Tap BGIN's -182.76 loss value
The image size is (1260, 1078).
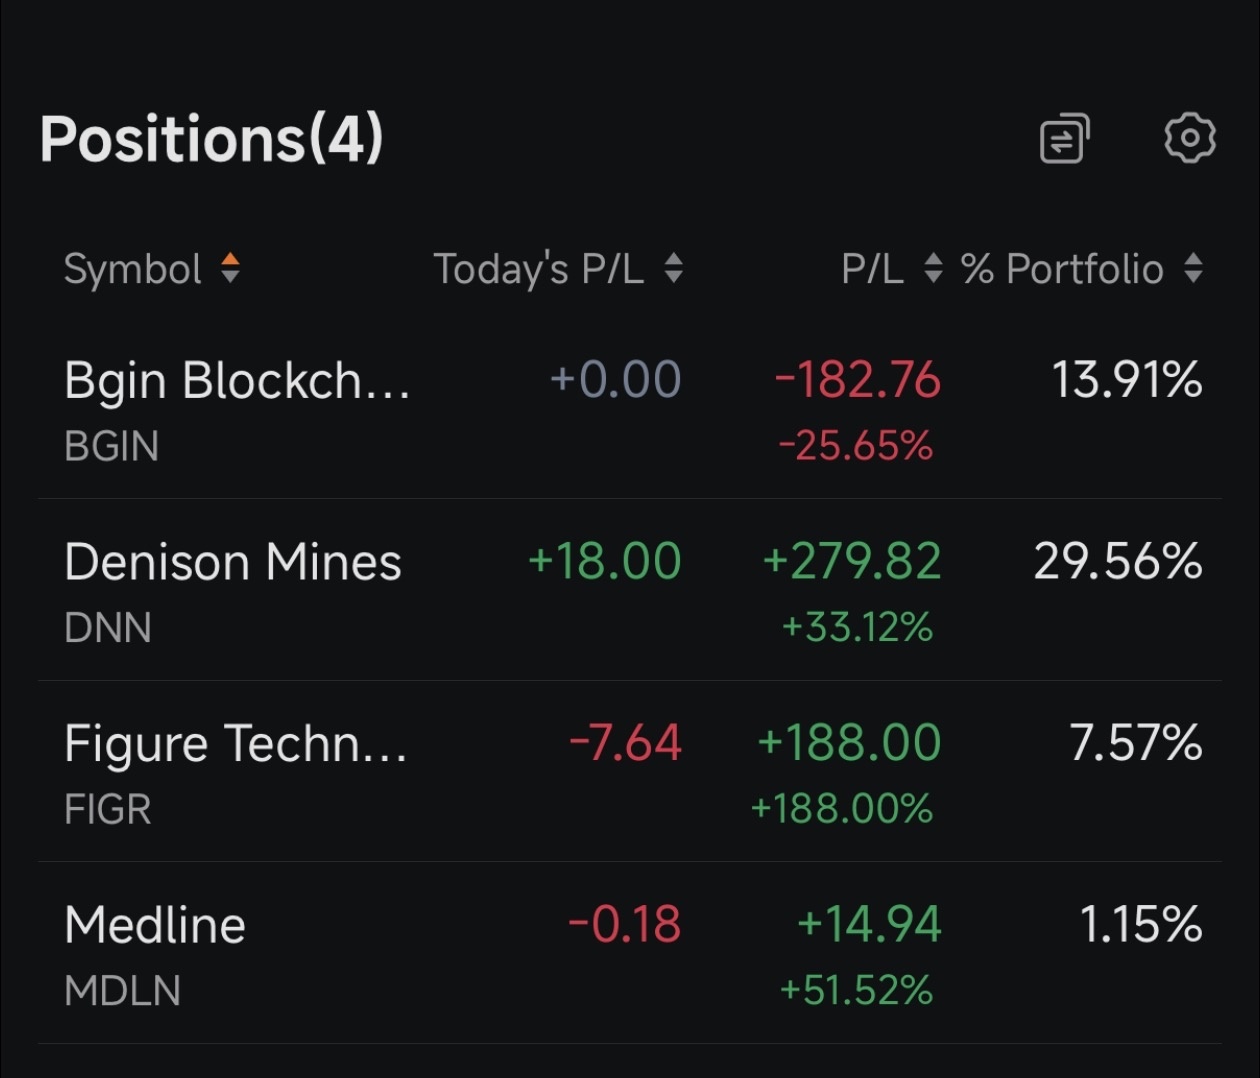(x=858, y=380)
